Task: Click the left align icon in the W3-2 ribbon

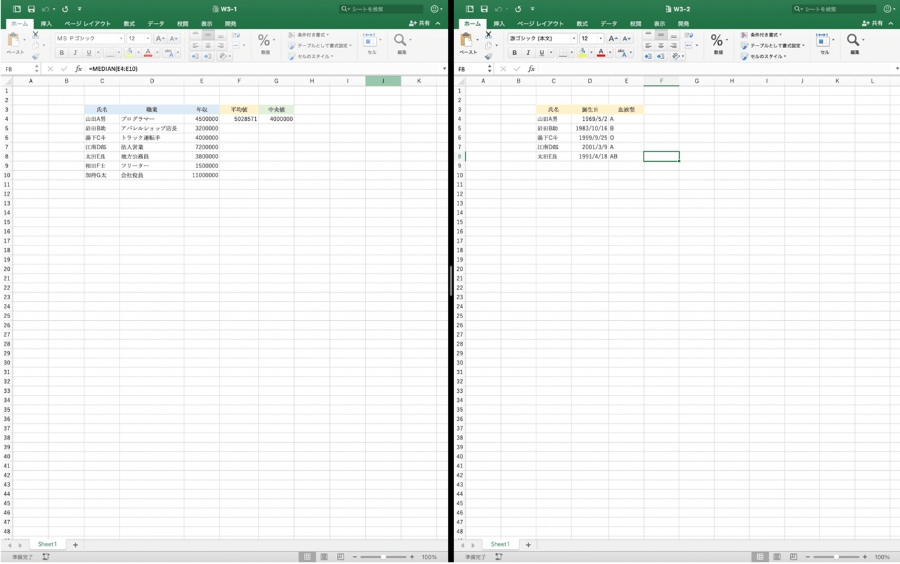Action: pos(648,46)
